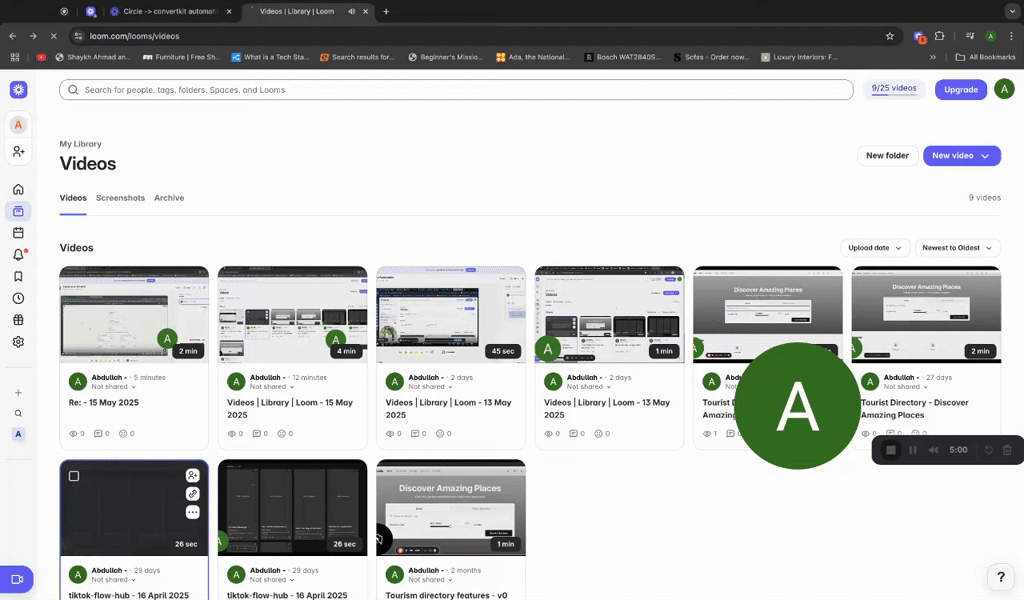Open the History clock icon in sidebar
The width and height of the screenshot is (1024, 600).
click(x=17, y=297)
